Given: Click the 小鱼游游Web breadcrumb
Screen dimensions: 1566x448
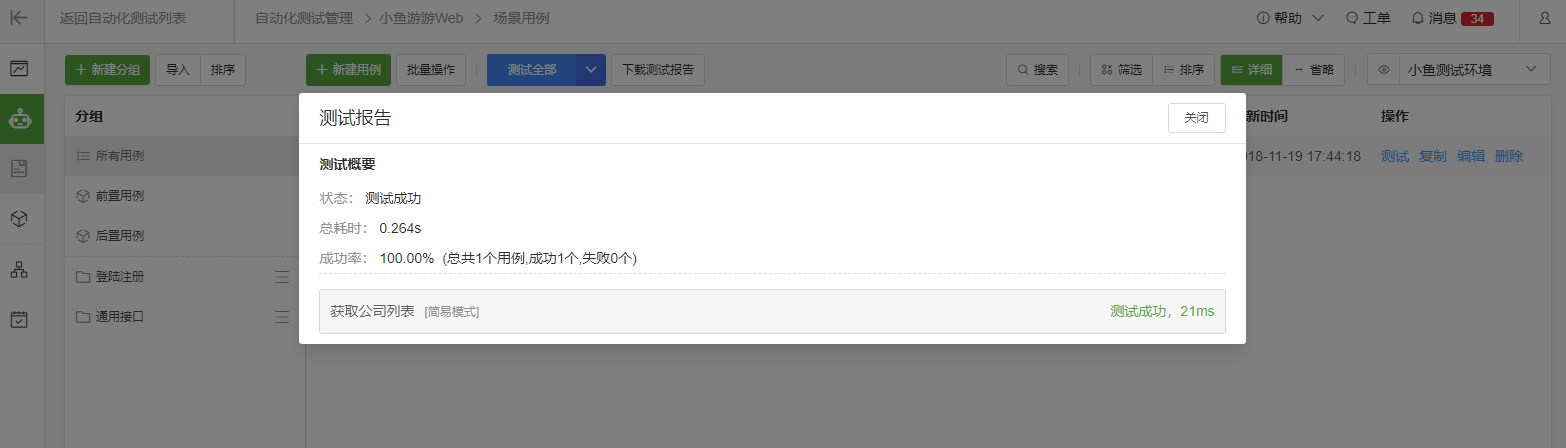Looking at the screenshot, I should (x=419, y=18).
